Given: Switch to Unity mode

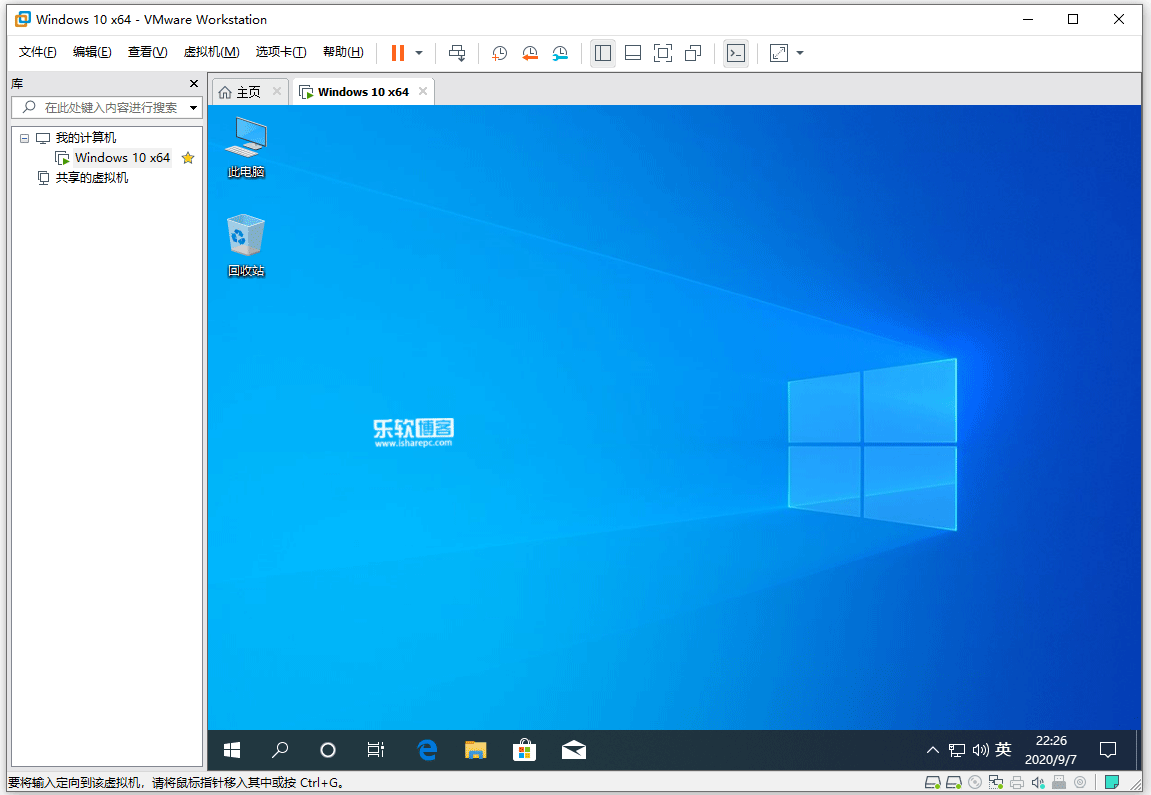Looking at the screenshot, I should [x=693, y=53].
